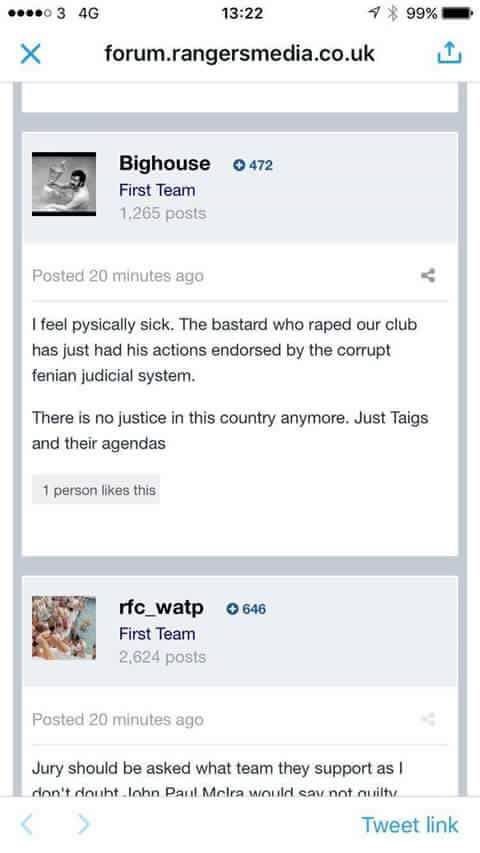Viewport: 480px width, 853px height.
Task: Share rfc_watp's post via share icon
Action: [x=428, y=719]
